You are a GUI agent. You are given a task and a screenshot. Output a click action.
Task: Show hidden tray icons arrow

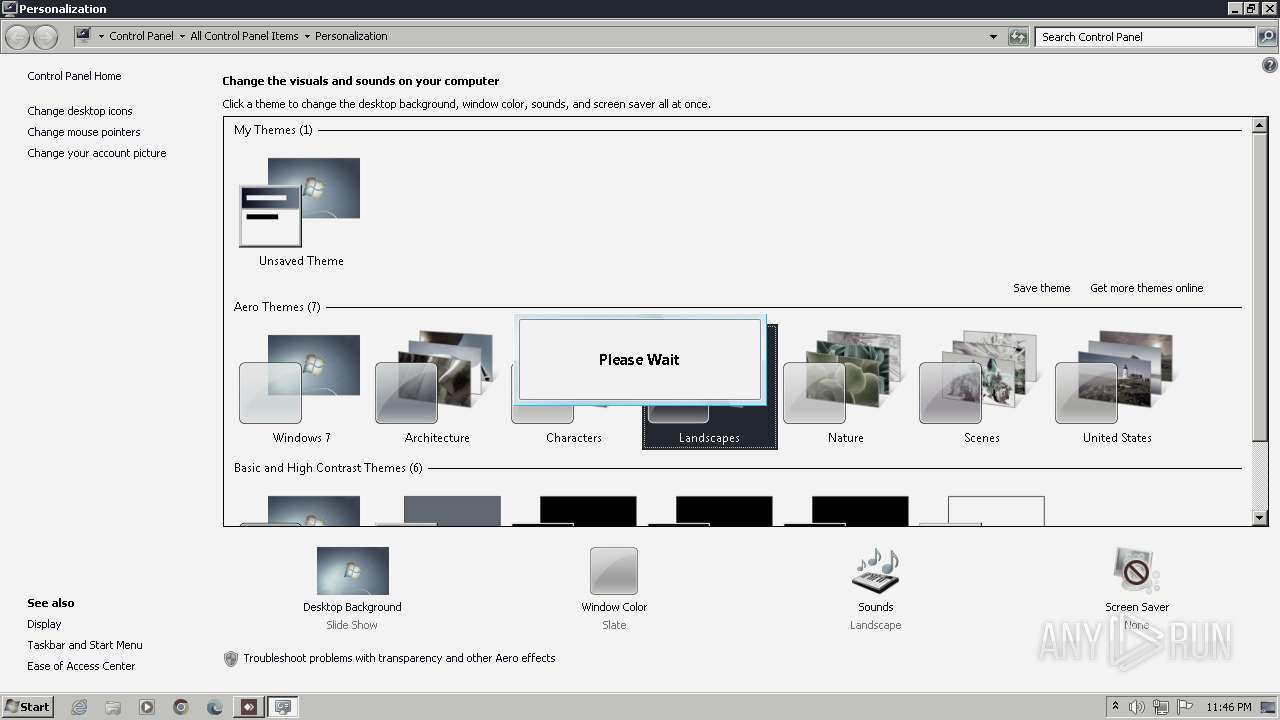[1116, 706]
